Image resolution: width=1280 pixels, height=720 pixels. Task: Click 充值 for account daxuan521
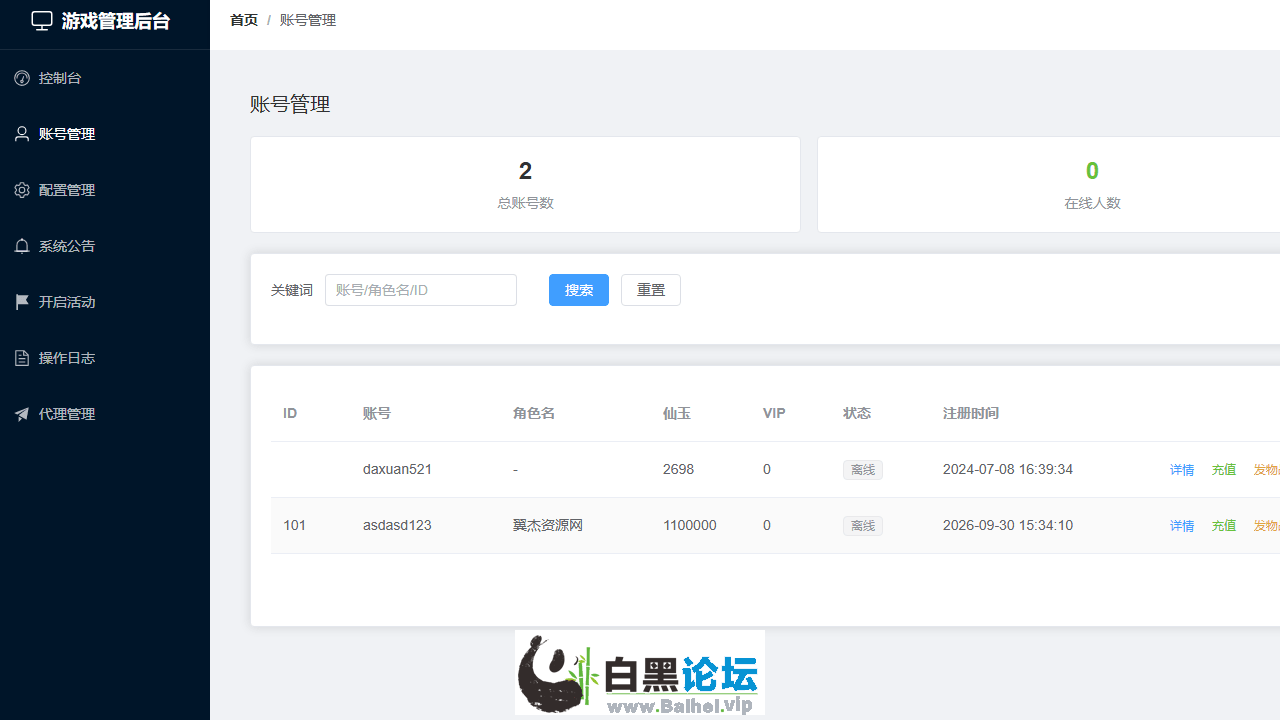tap(1224, 470)
